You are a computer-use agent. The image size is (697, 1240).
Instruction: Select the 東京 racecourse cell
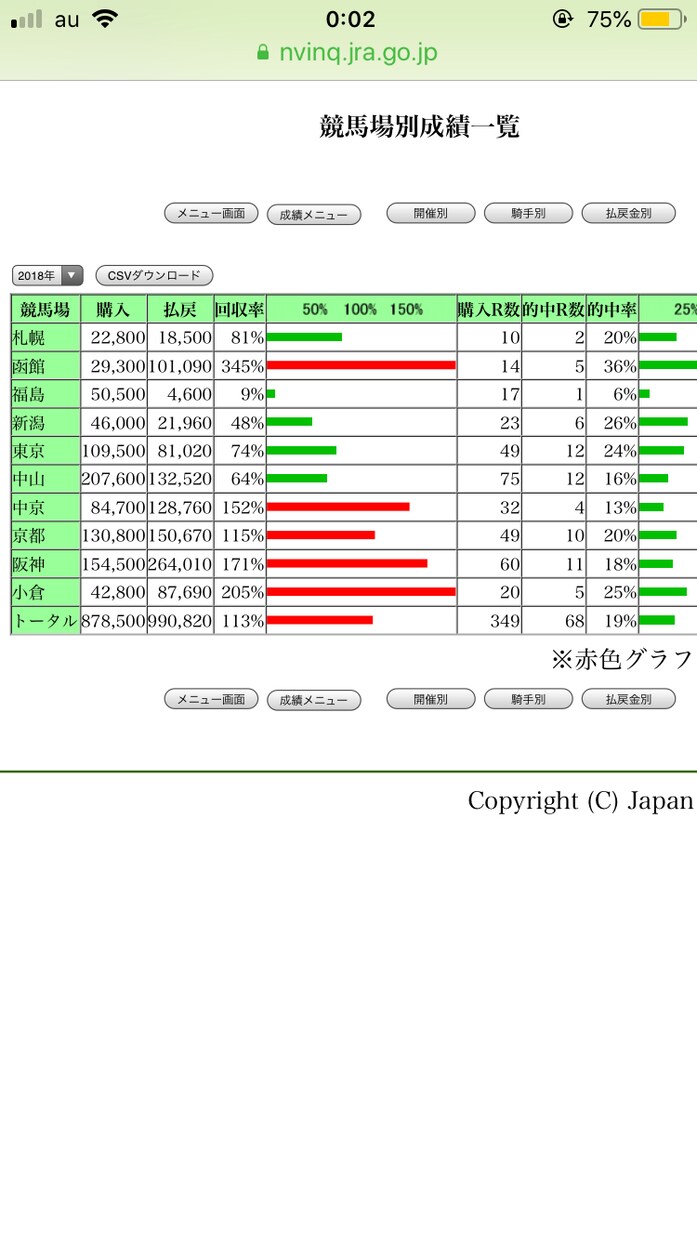[46, 451]
